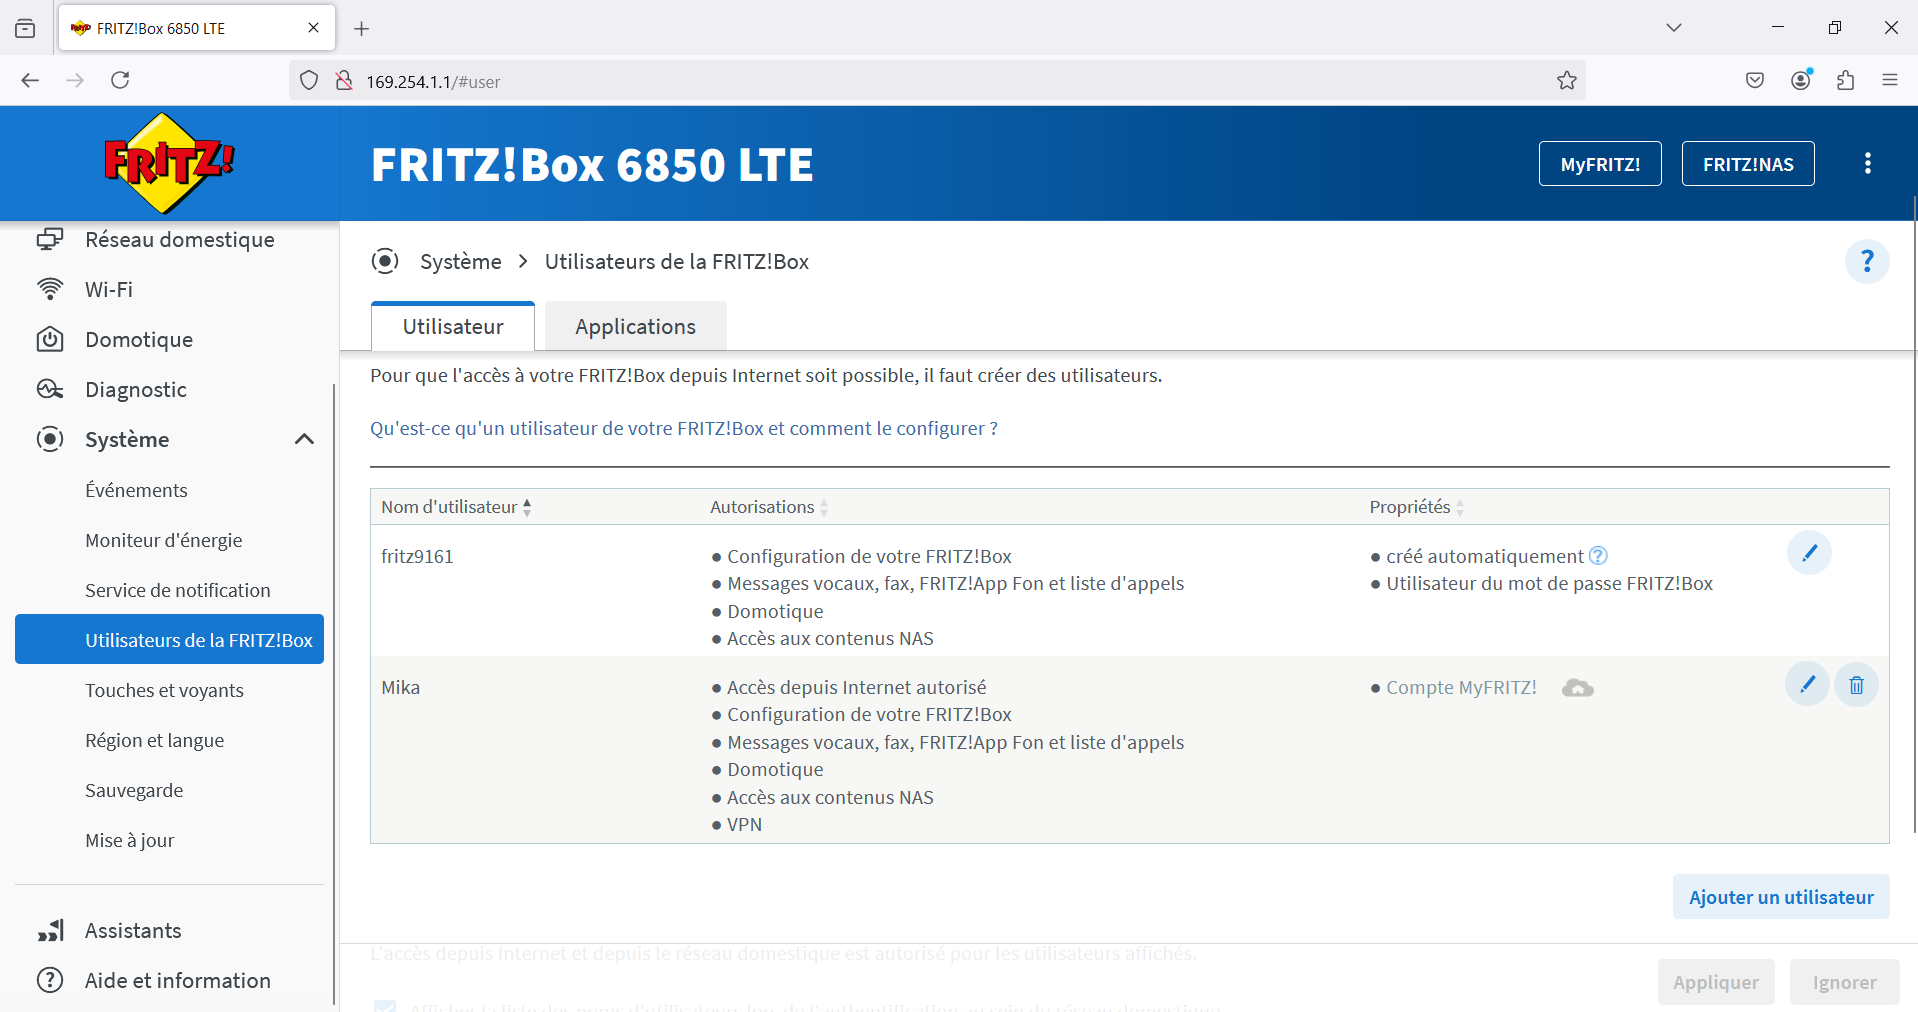Click the Wi-Fi sidebar icon
Screen dimensions: 1918x1012
click(50, 289)
